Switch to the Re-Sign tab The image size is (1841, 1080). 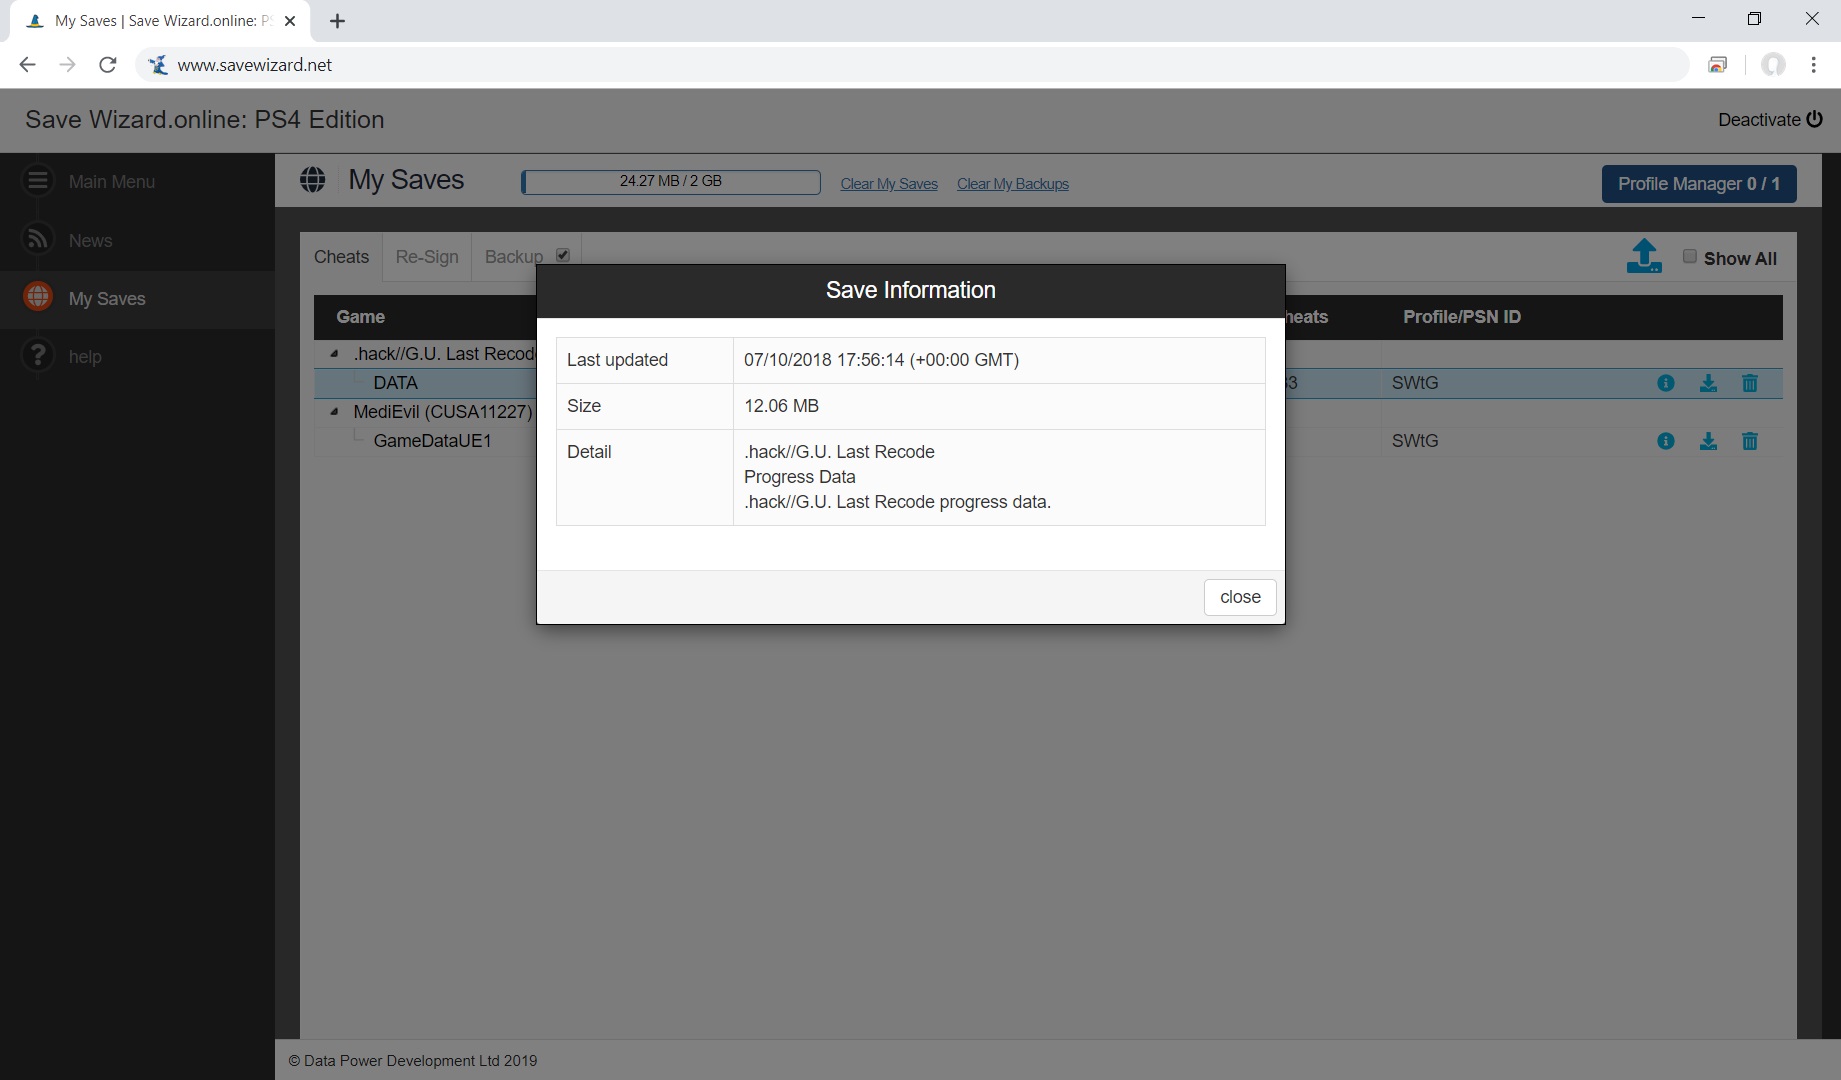point(427,257)
